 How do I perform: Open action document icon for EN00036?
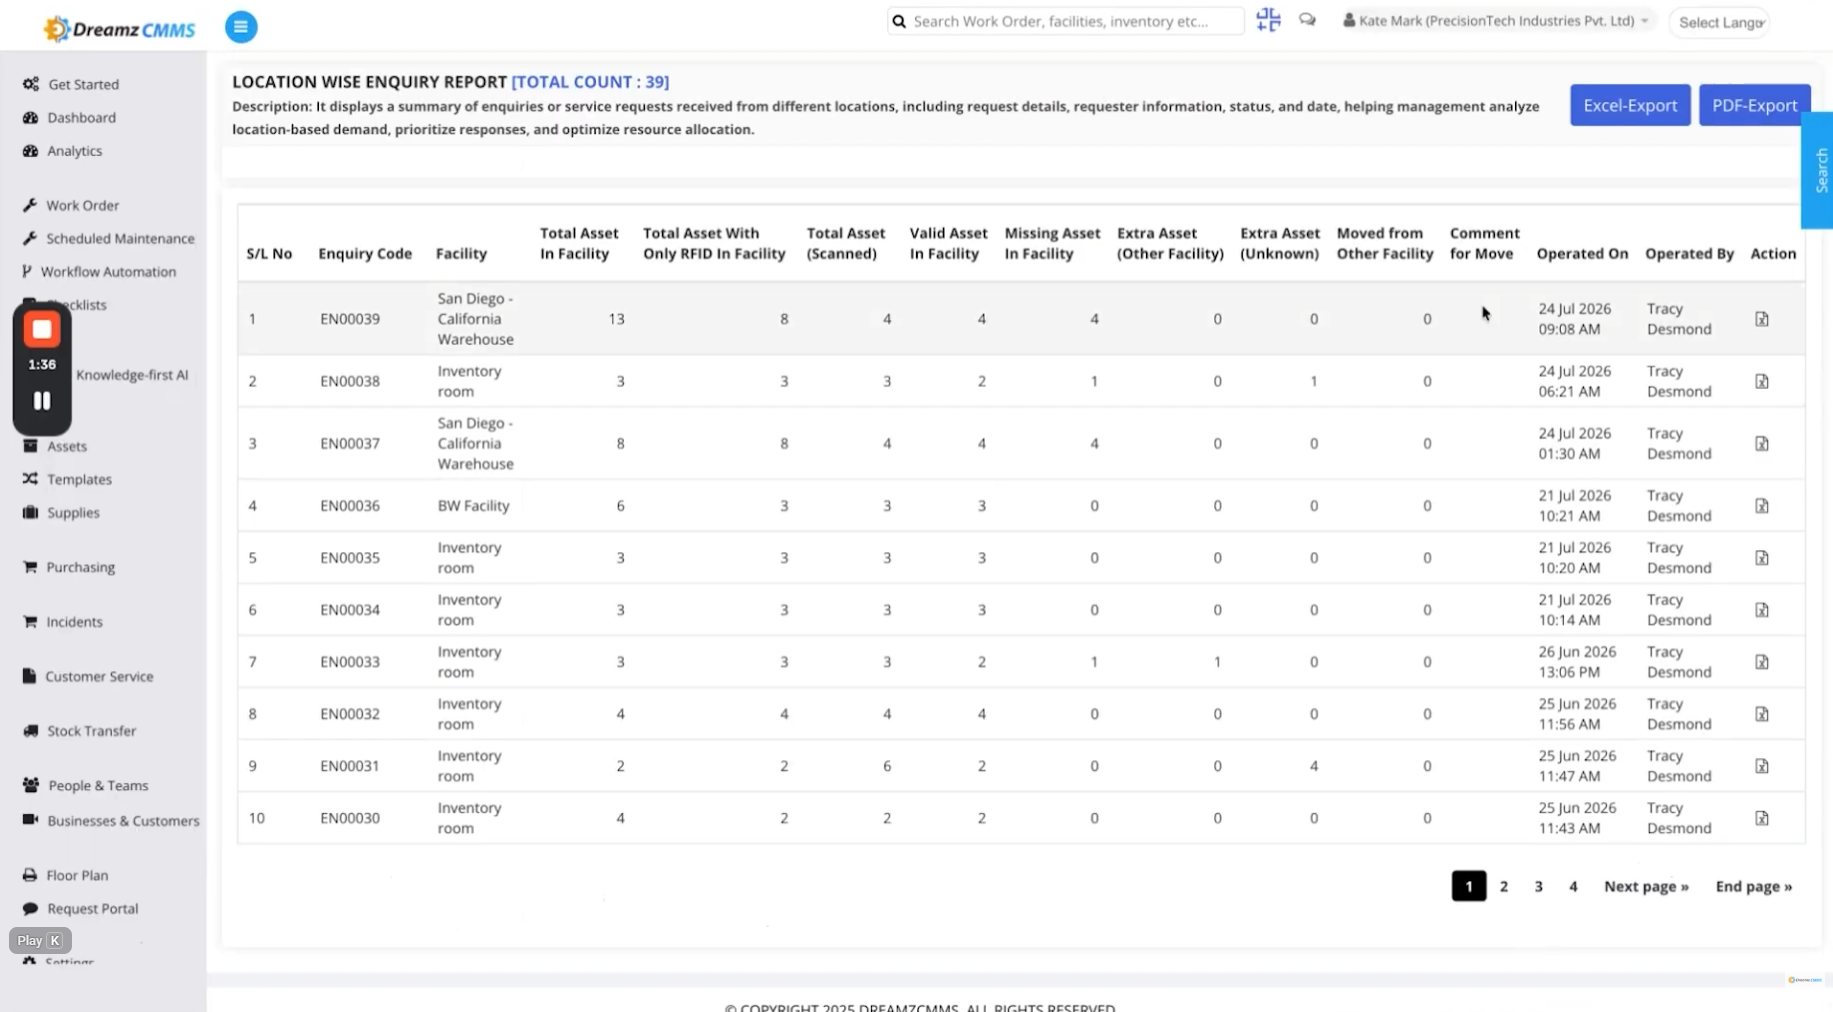click(x=1761, y=506)
